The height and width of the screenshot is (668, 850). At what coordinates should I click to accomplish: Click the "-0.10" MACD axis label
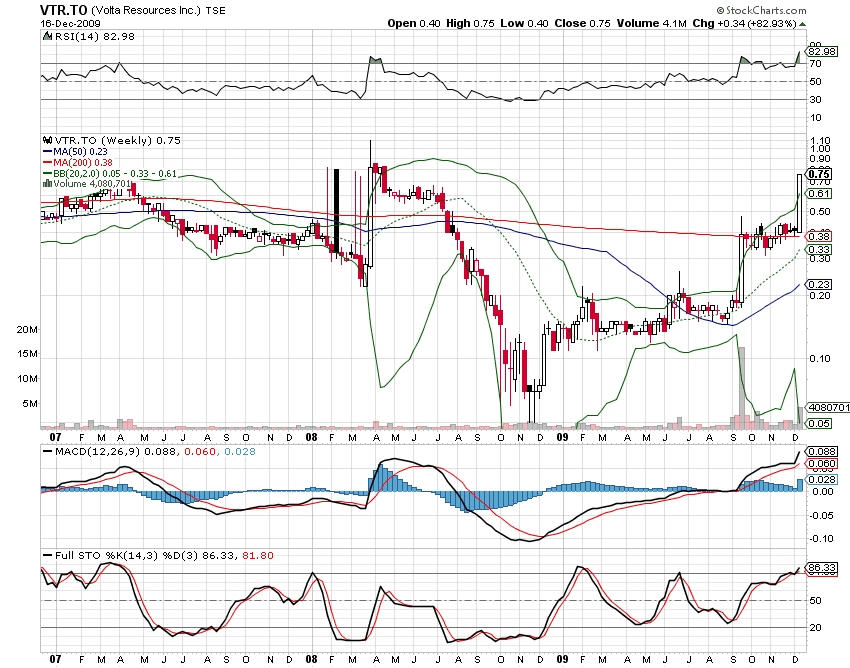tap(821, 538)
